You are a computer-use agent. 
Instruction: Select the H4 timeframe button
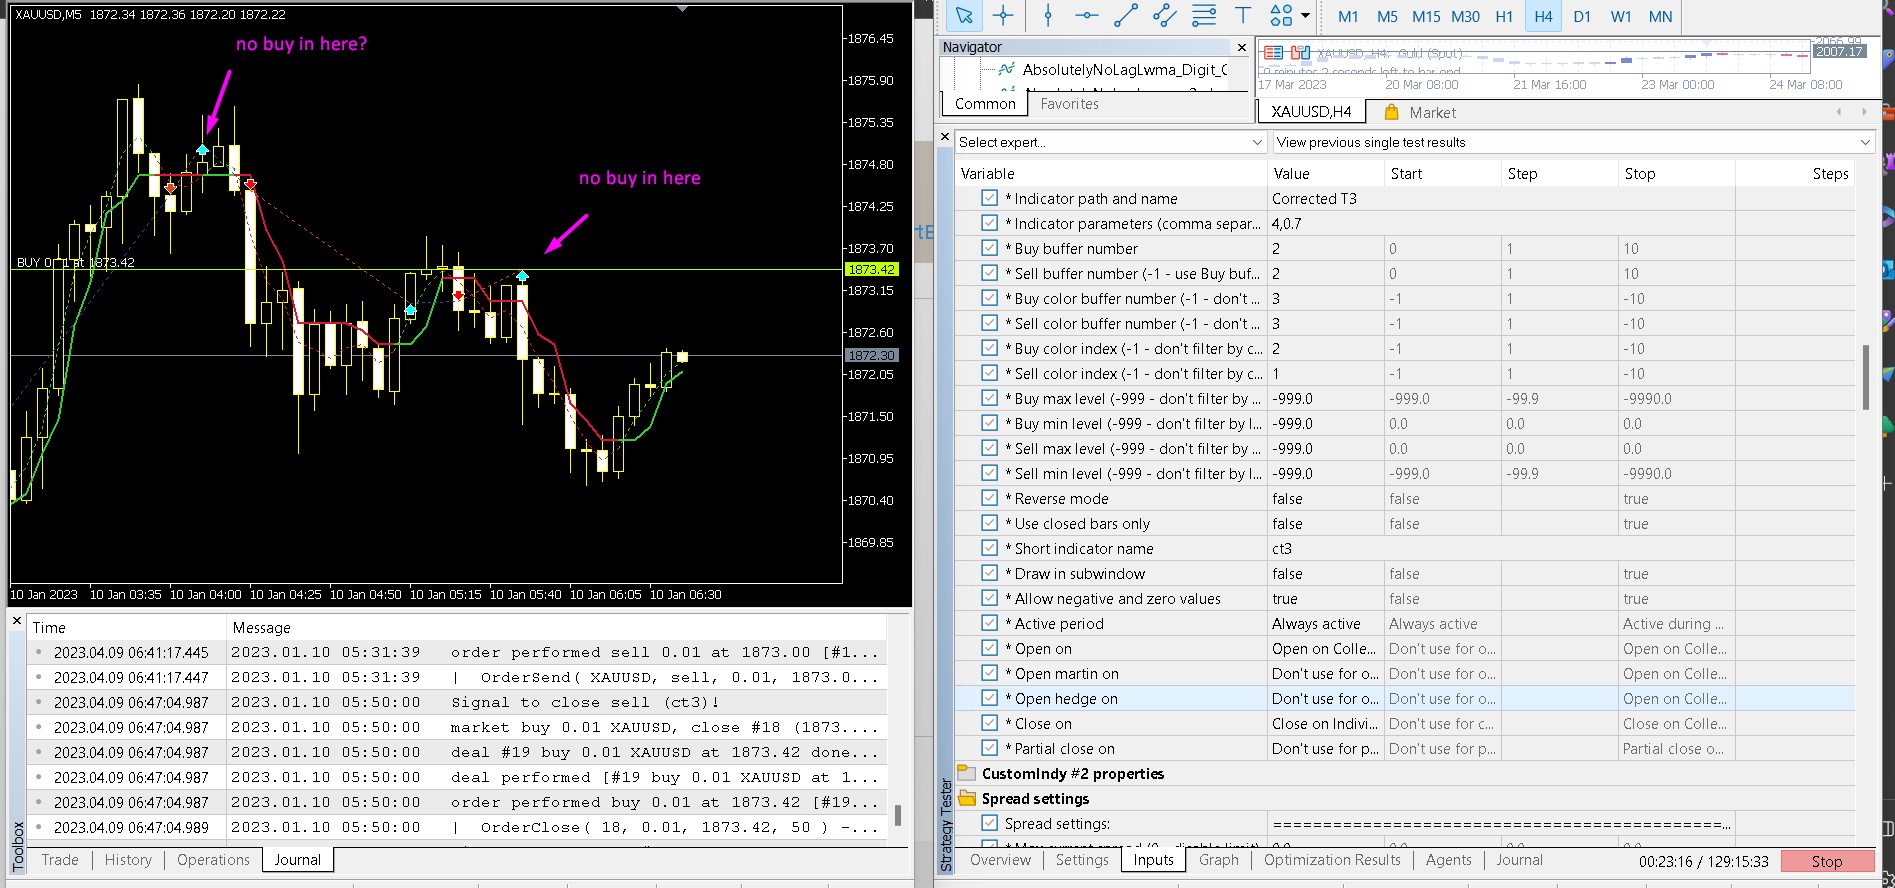1543,17
